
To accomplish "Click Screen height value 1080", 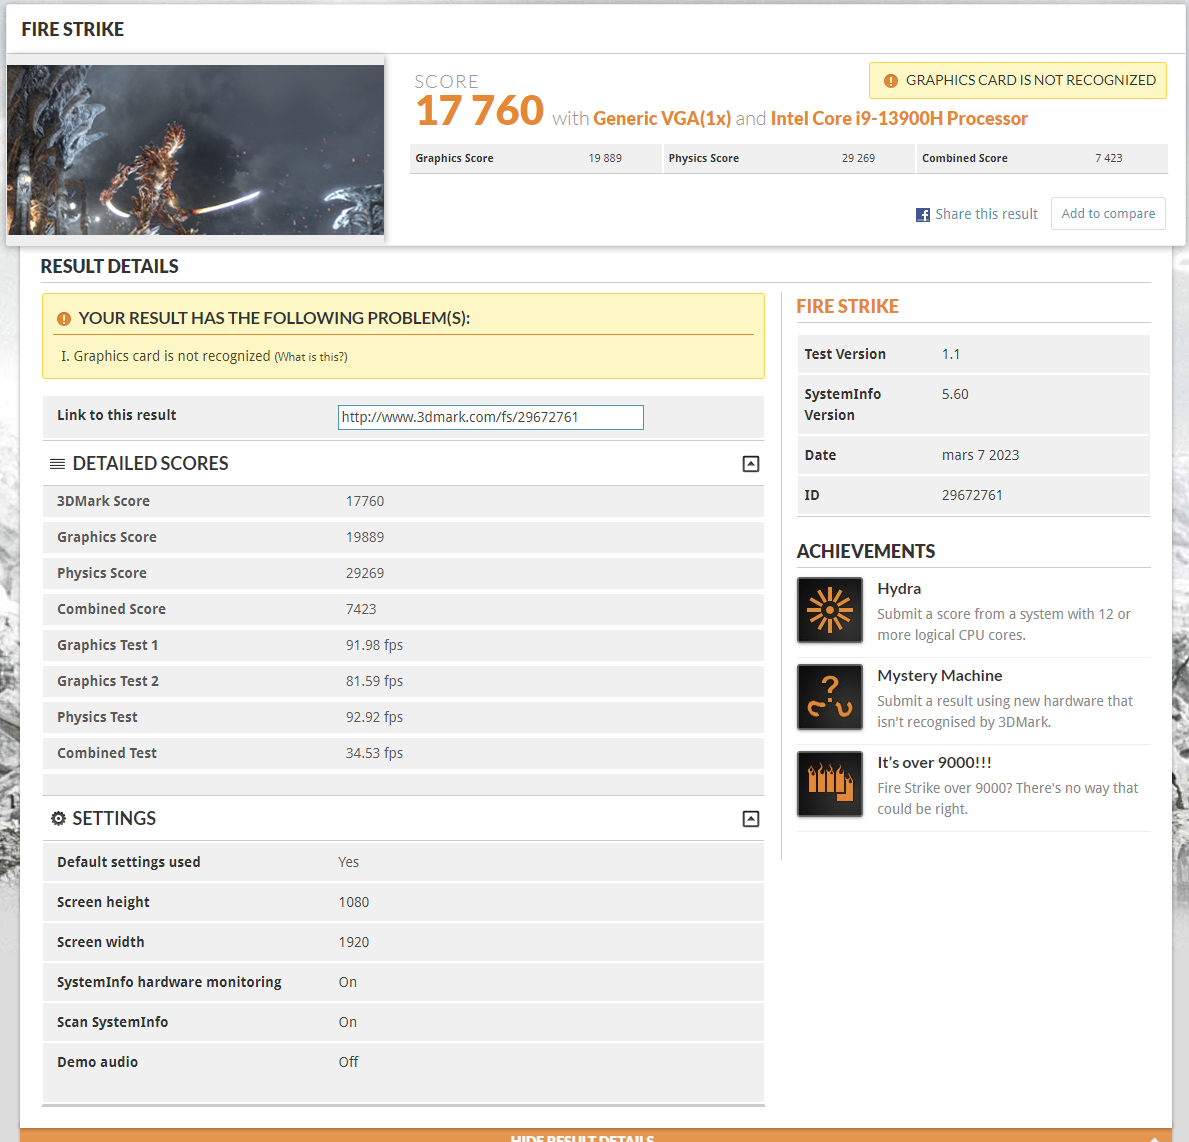I will [353, 902].
